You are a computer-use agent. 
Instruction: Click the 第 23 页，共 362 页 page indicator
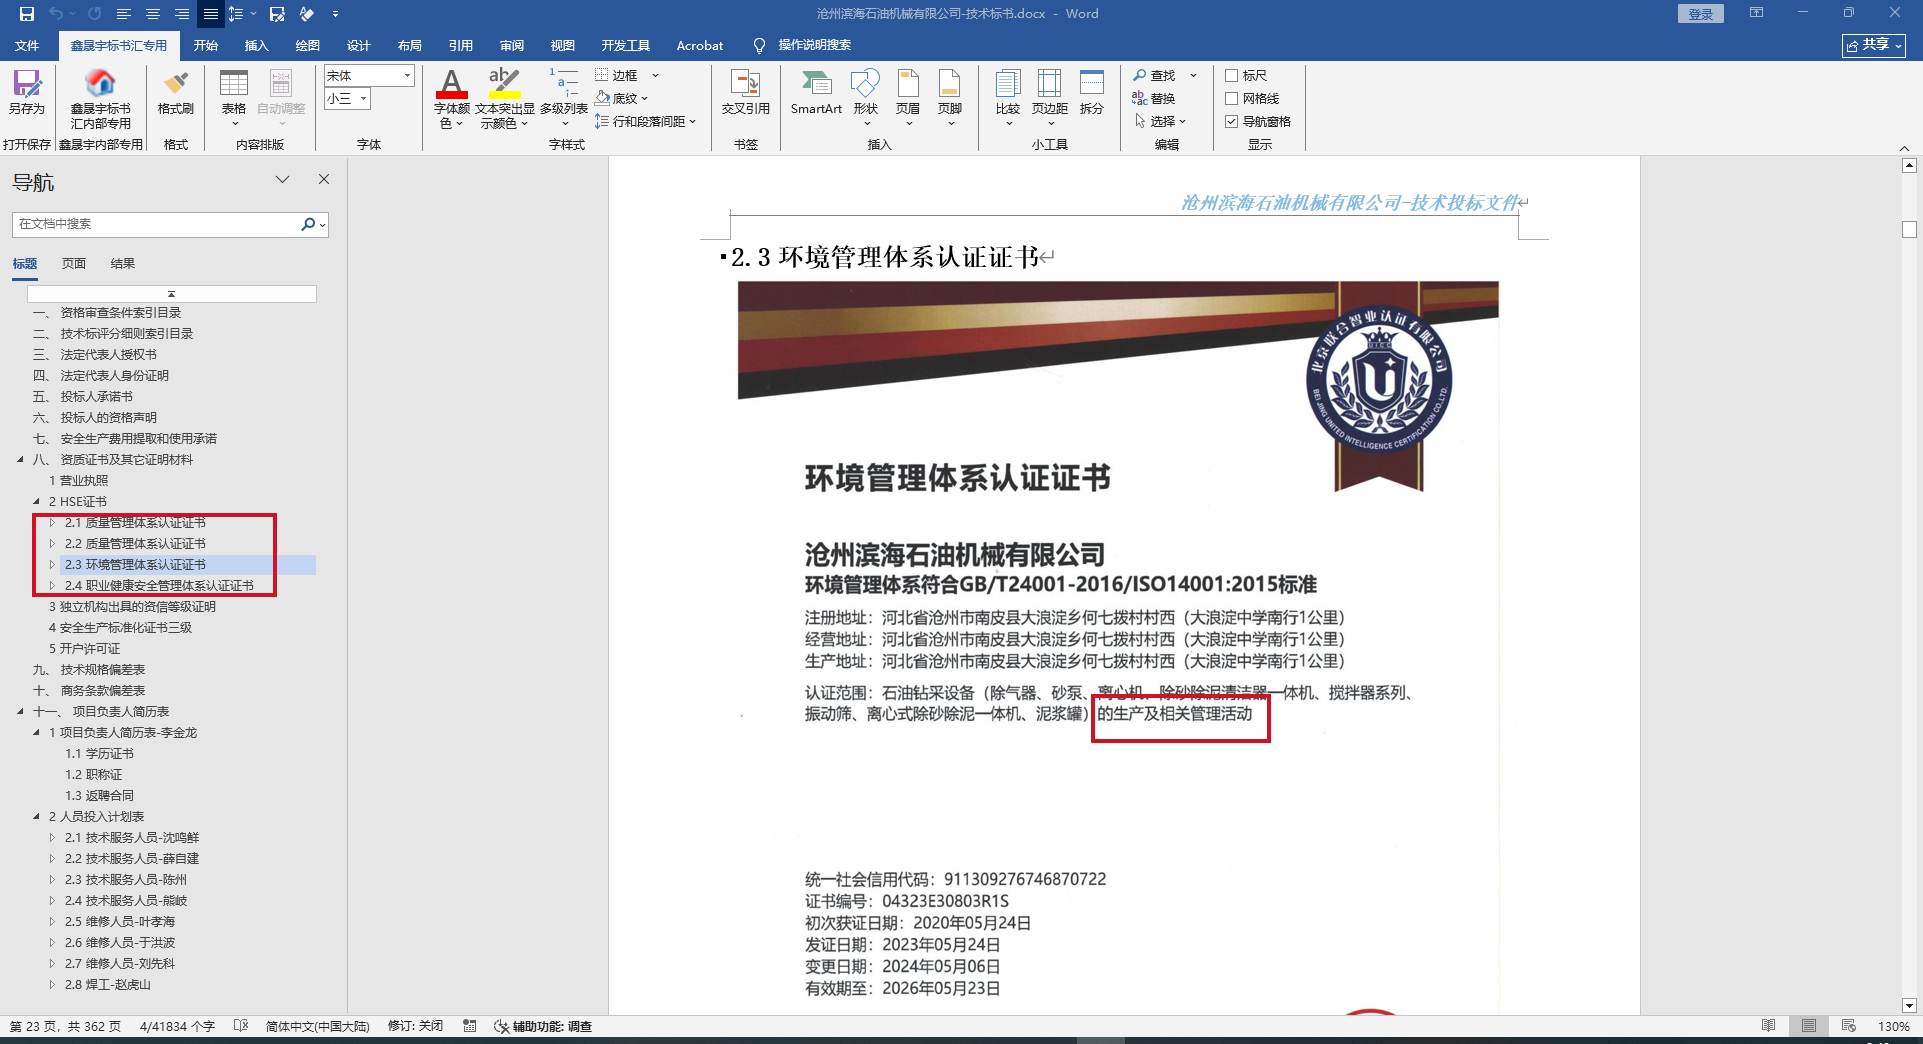[65, 1026]
